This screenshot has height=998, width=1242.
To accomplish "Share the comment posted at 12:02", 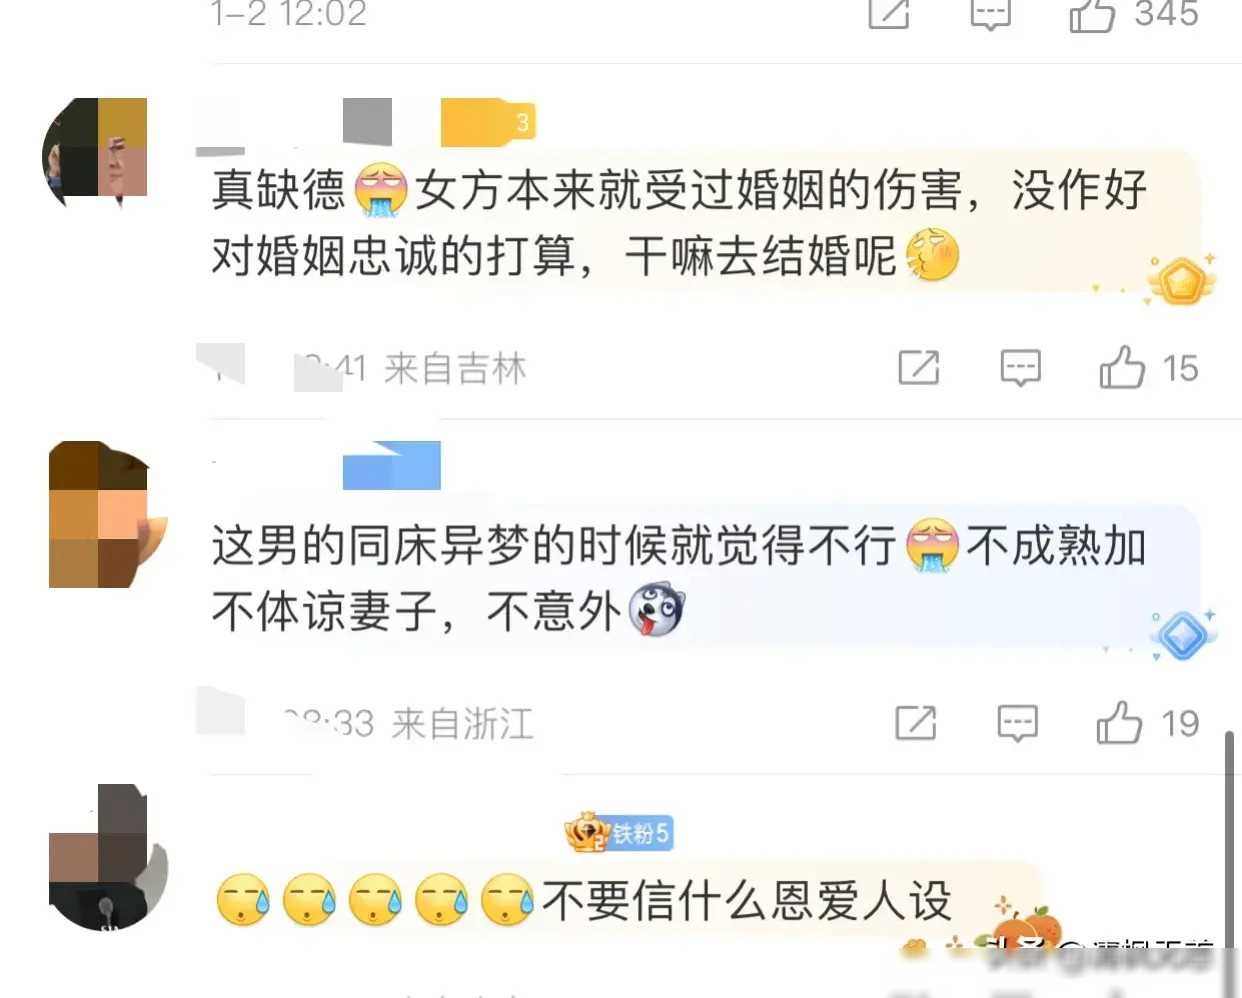I will click(888, 12).
